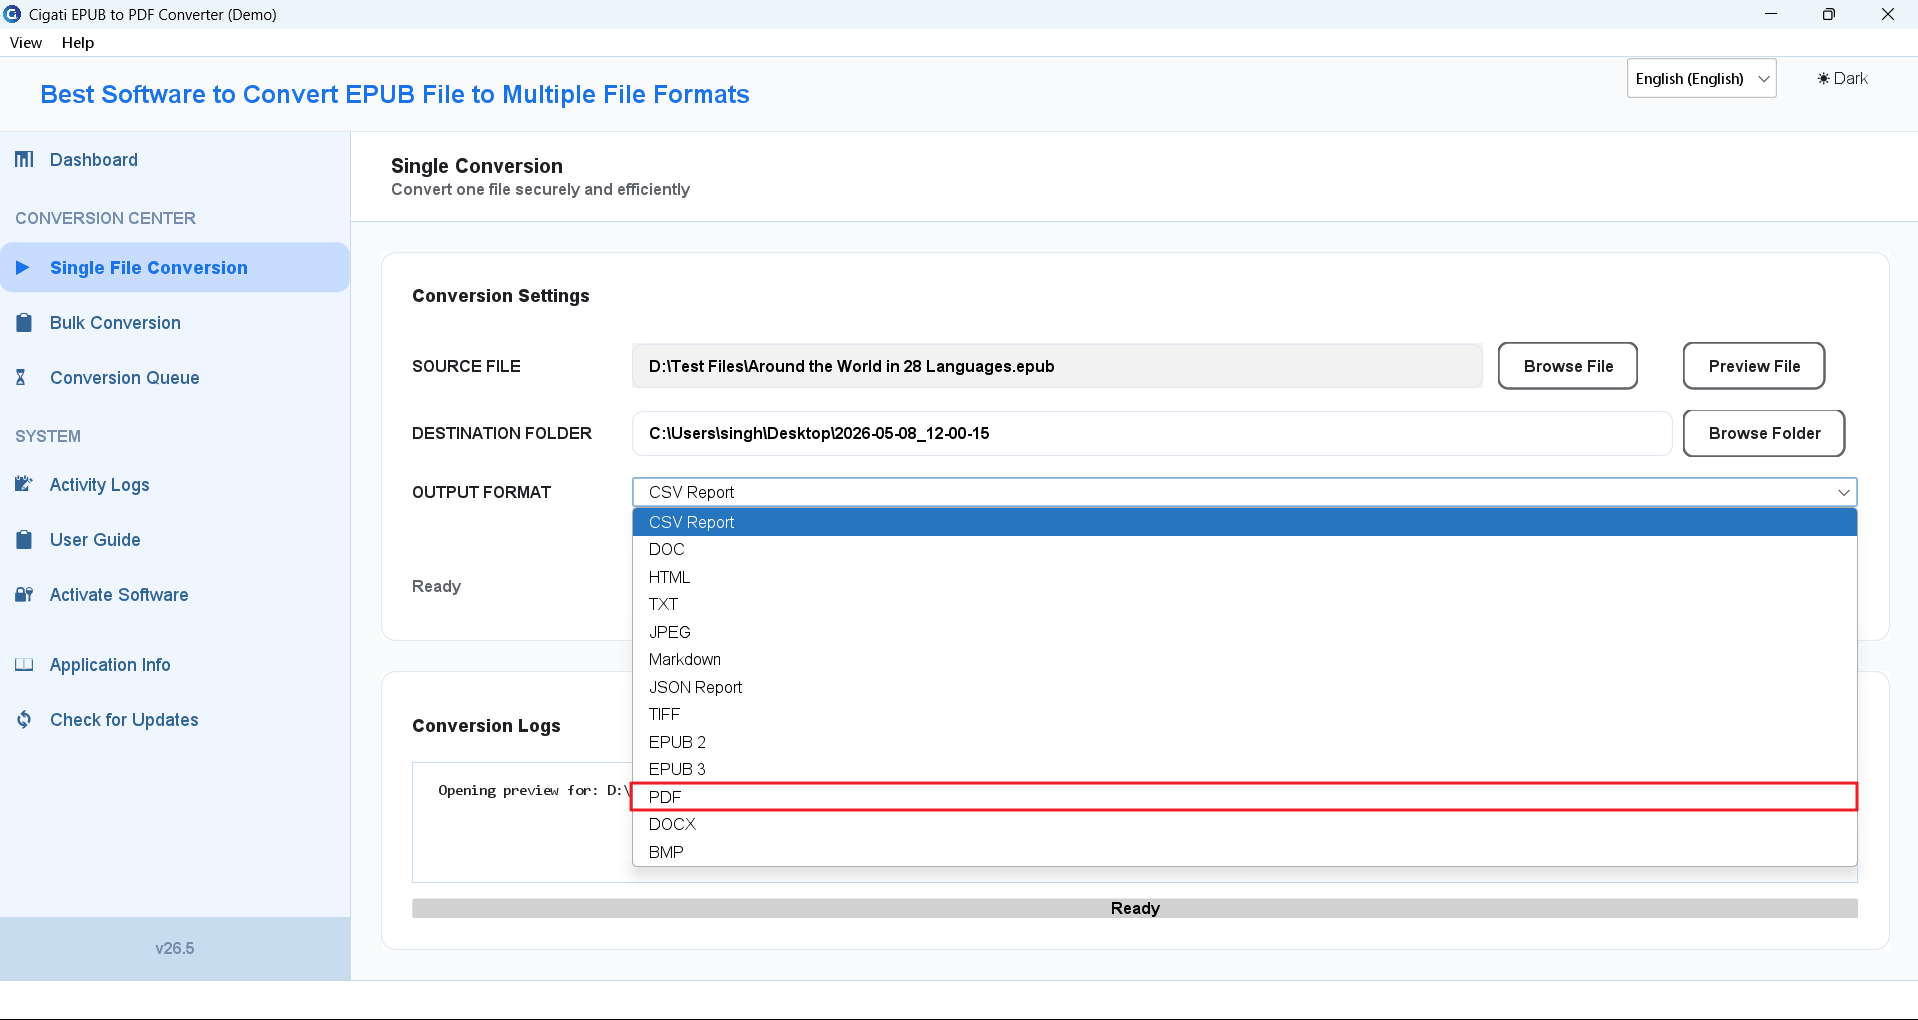Choose EPUB 2 format option
Image resolution: width=1918 pixels, height=1020 pixels.
(x=1244, y=742)
